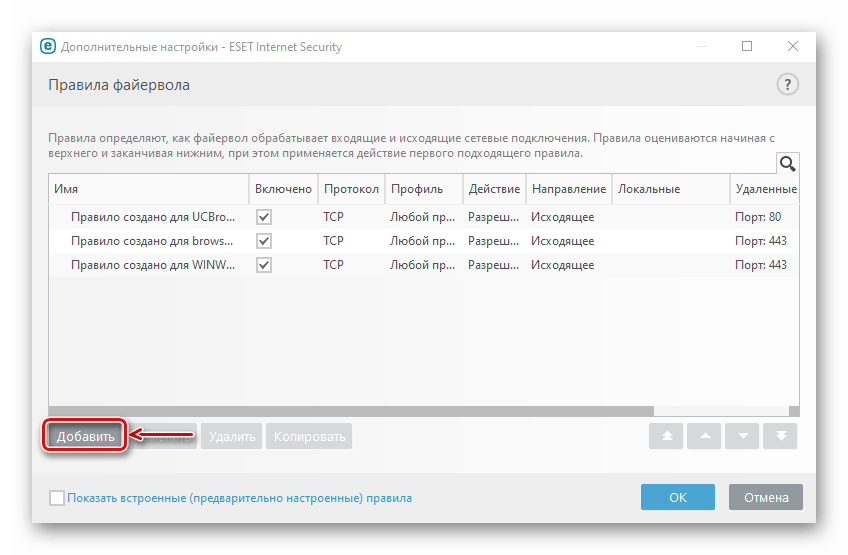Click the Добавить button

(x=86, y=436)
